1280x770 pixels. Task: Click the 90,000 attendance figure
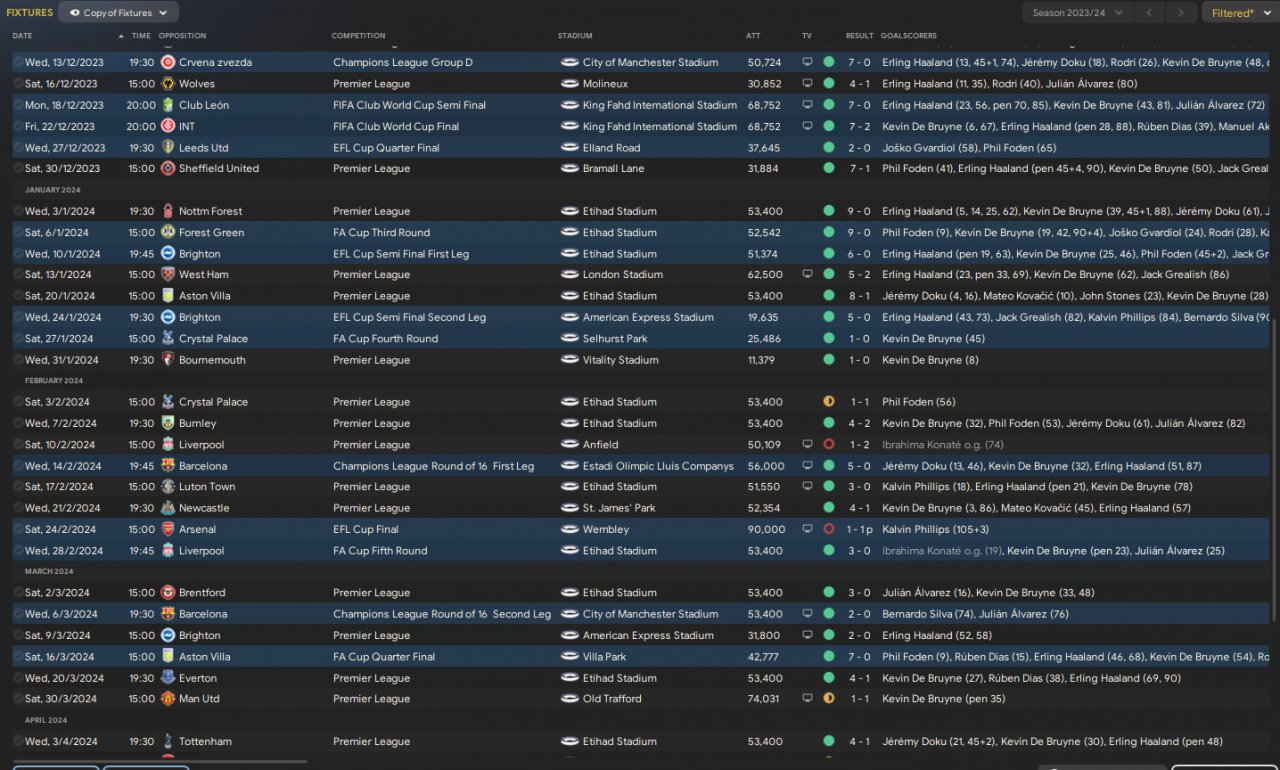click(x=766, y=530)
